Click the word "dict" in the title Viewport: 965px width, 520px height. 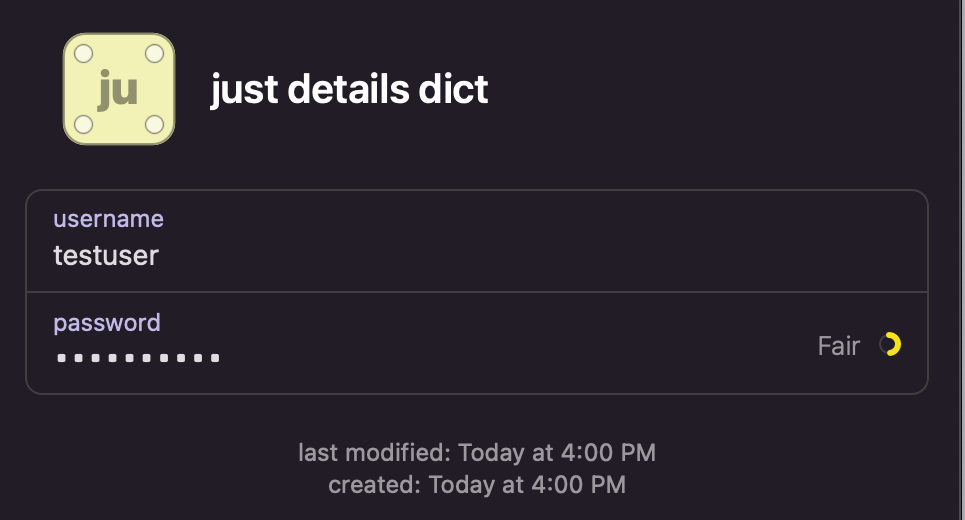[452, 90]
